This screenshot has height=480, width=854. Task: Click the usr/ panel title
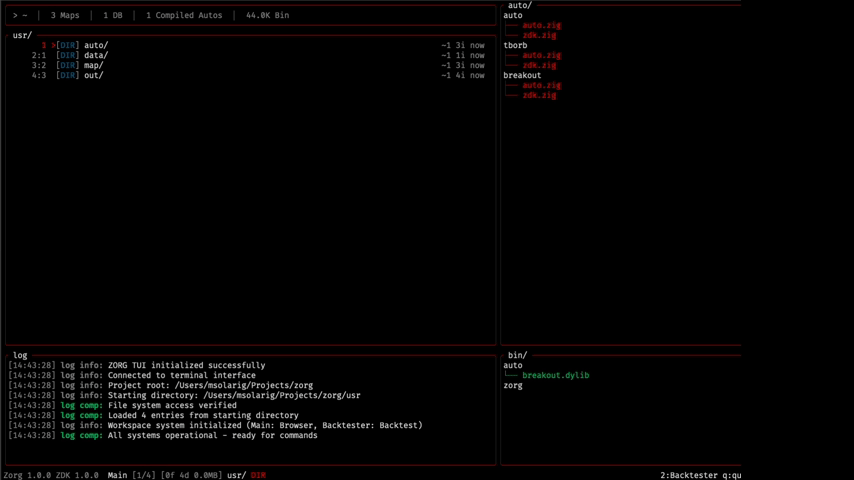coord(22,35)
